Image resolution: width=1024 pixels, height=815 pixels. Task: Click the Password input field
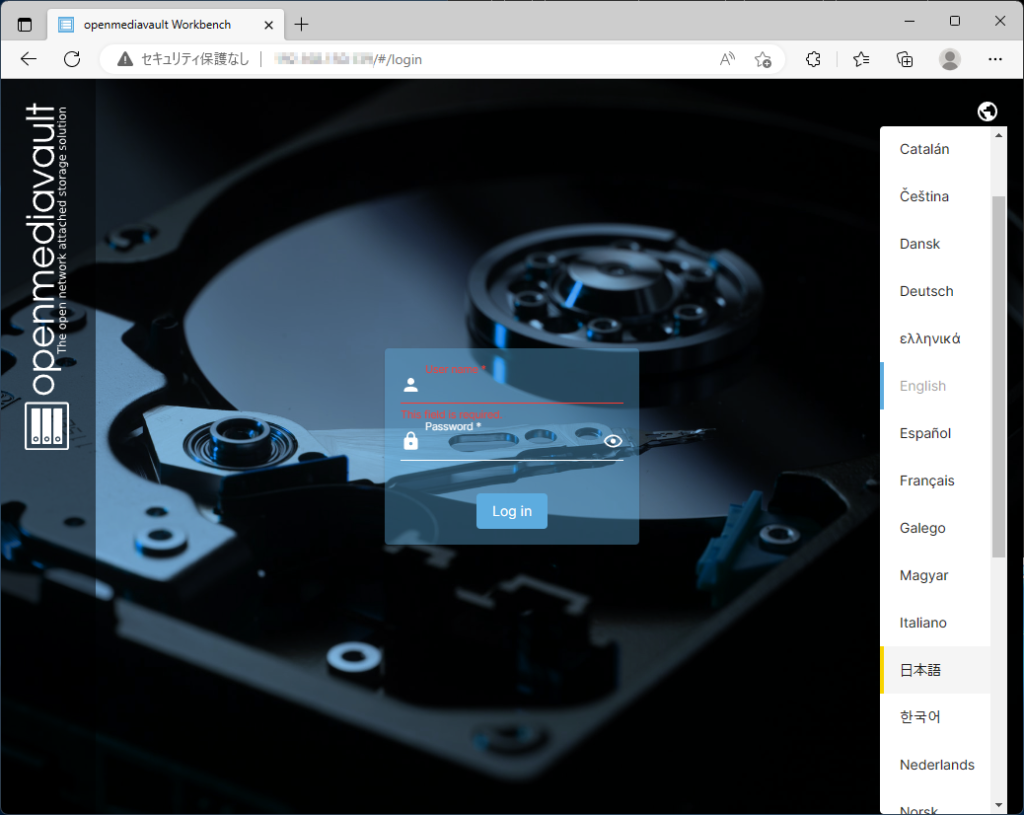[x=510, y=443]
